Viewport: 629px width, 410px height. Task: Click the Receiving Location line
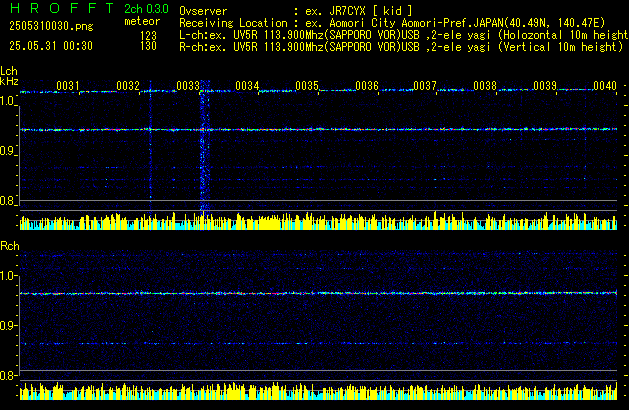(392, 23)
